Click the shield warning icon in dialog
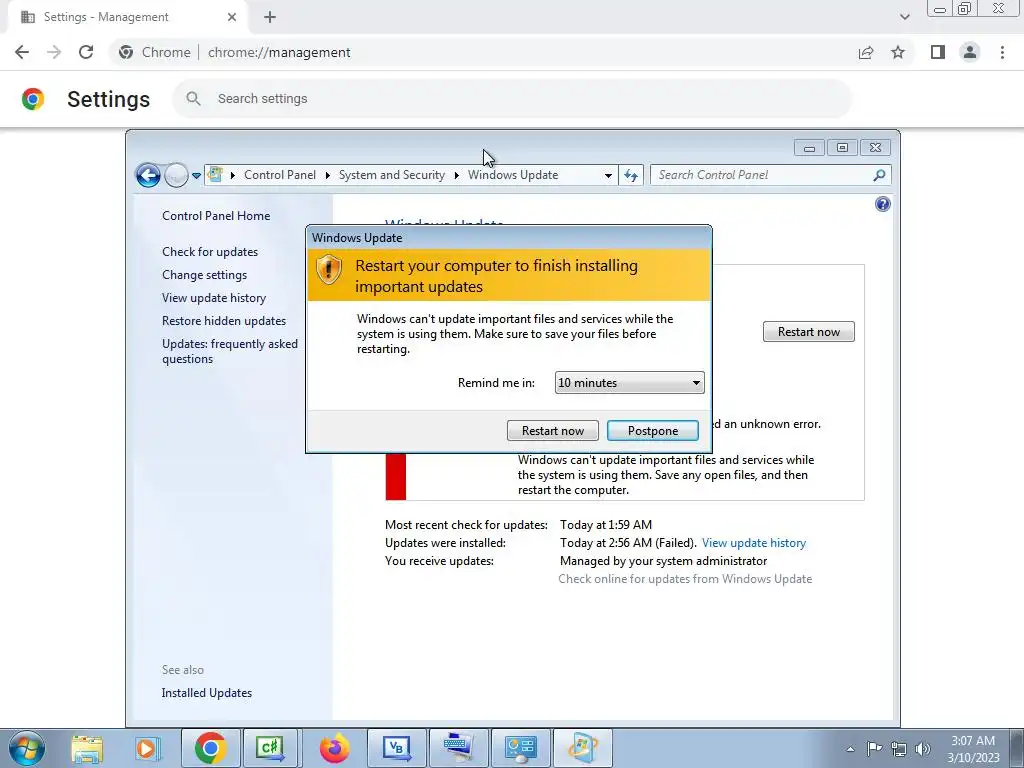The image size is (1024, 768). (x=328, y=269)
